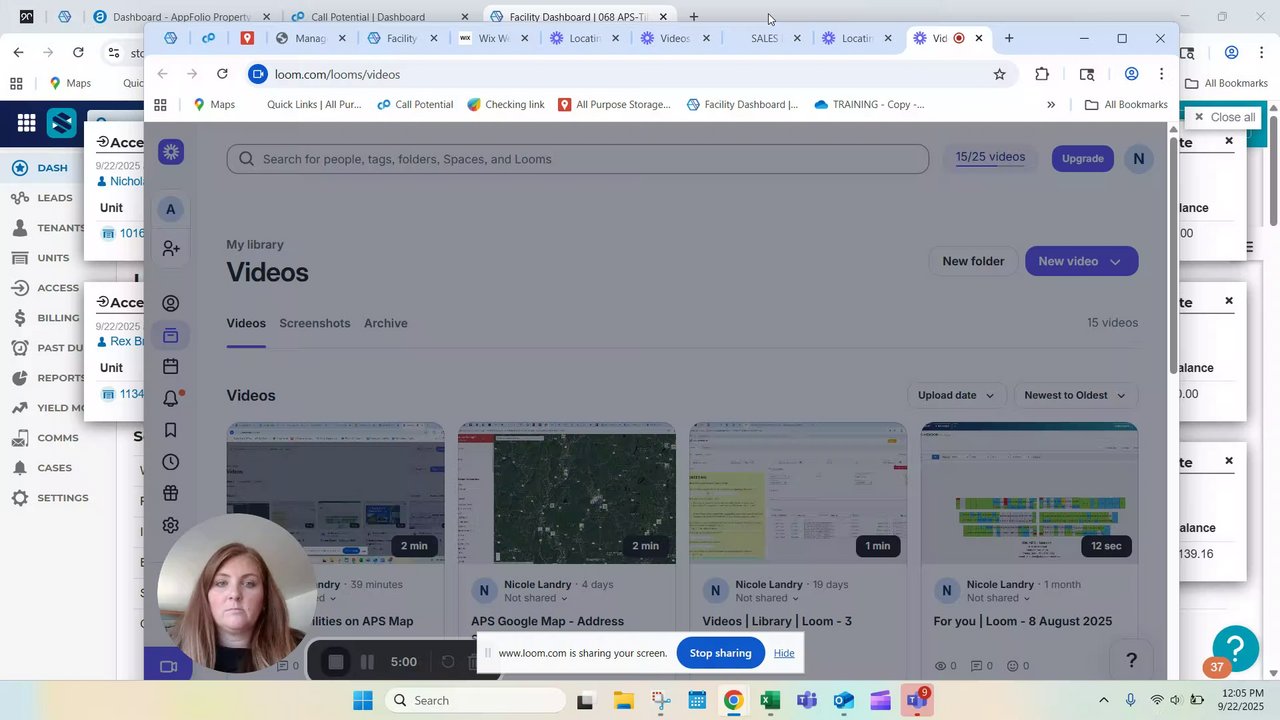
Task: Restart the Loom recording
Action: 448,662
